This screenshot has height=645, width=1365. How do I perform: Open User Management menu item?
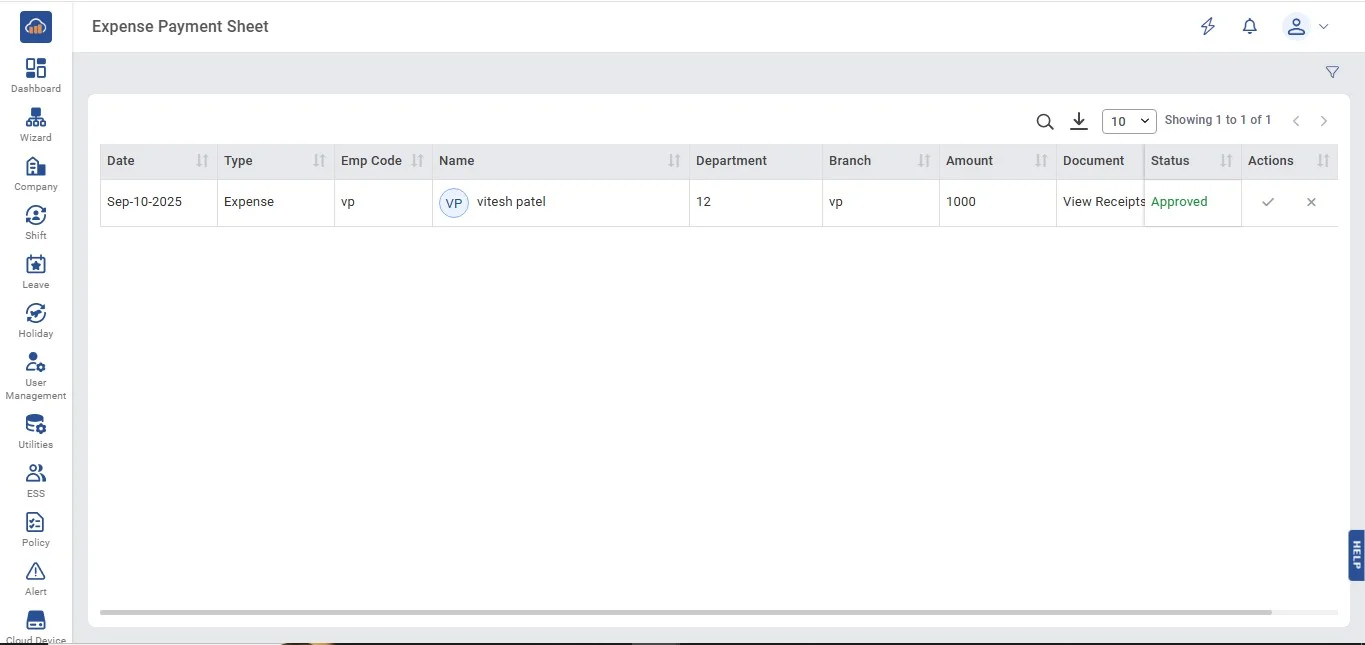pos(36,375)
